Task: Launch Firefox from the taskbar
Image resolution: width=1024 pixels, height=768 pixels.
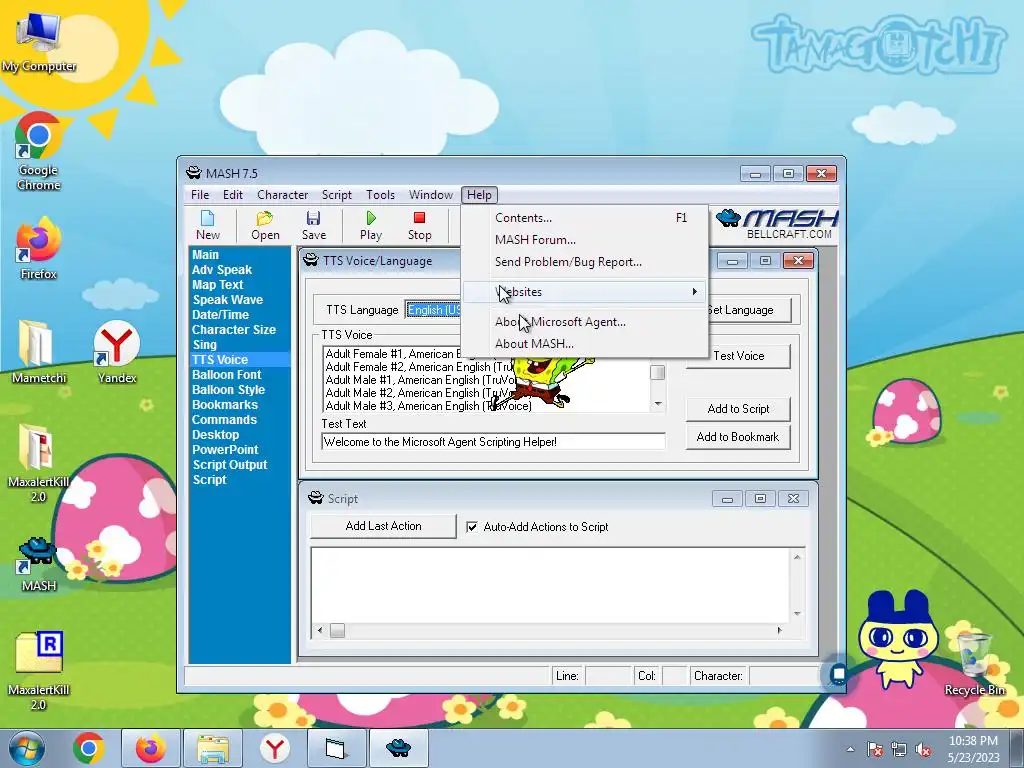Action: click(x=150, y=748)
